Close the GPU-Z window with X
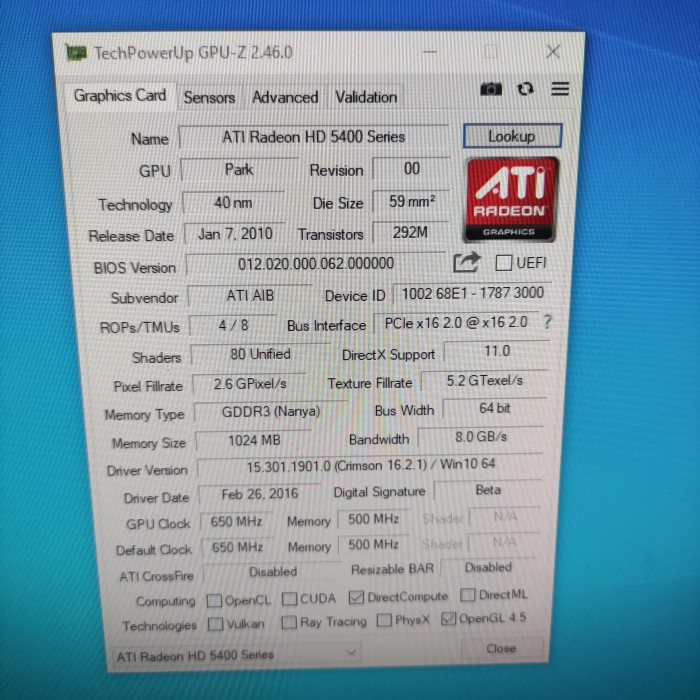The image size is (700, 700). click(x=553, y=52)
